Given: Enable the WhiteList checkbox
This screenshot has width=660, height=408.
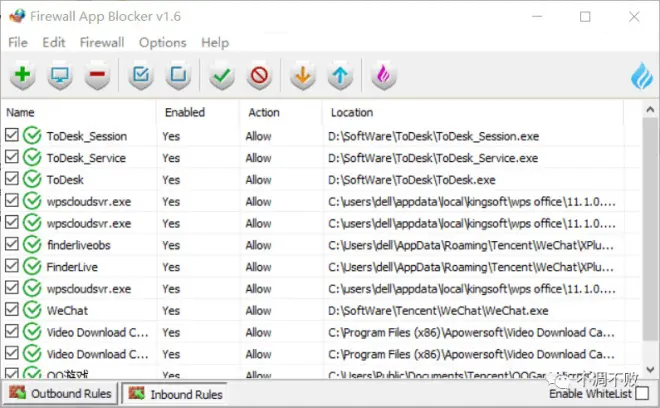Looking at the screenshot, I should click(642, 393).
